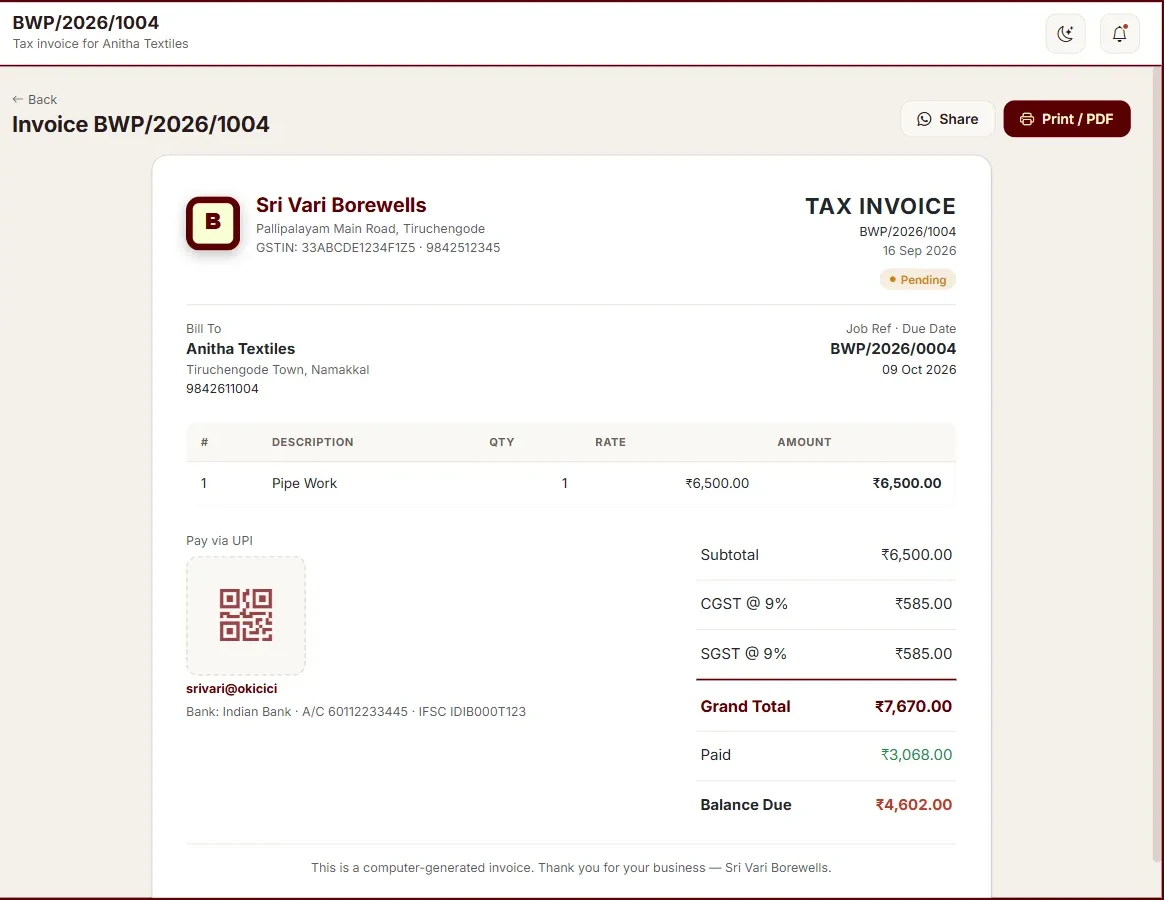Toggle dark mode moon icon

click(1065, 33)
